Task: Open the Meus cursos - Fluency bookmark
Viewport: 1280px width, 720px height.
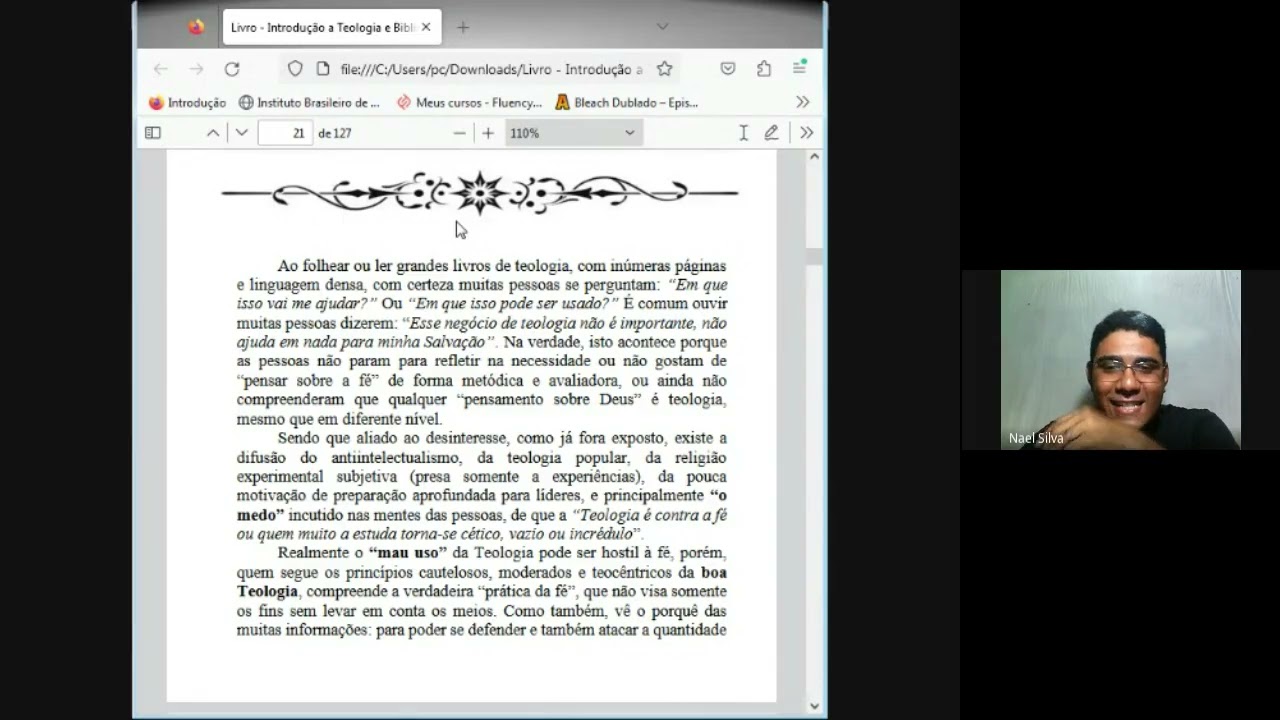Action: click(469, 102)
